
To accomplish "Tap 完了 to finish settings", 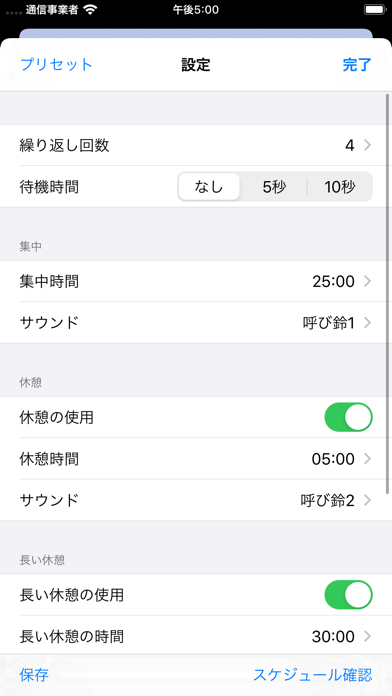I will (x=357, y=64).
